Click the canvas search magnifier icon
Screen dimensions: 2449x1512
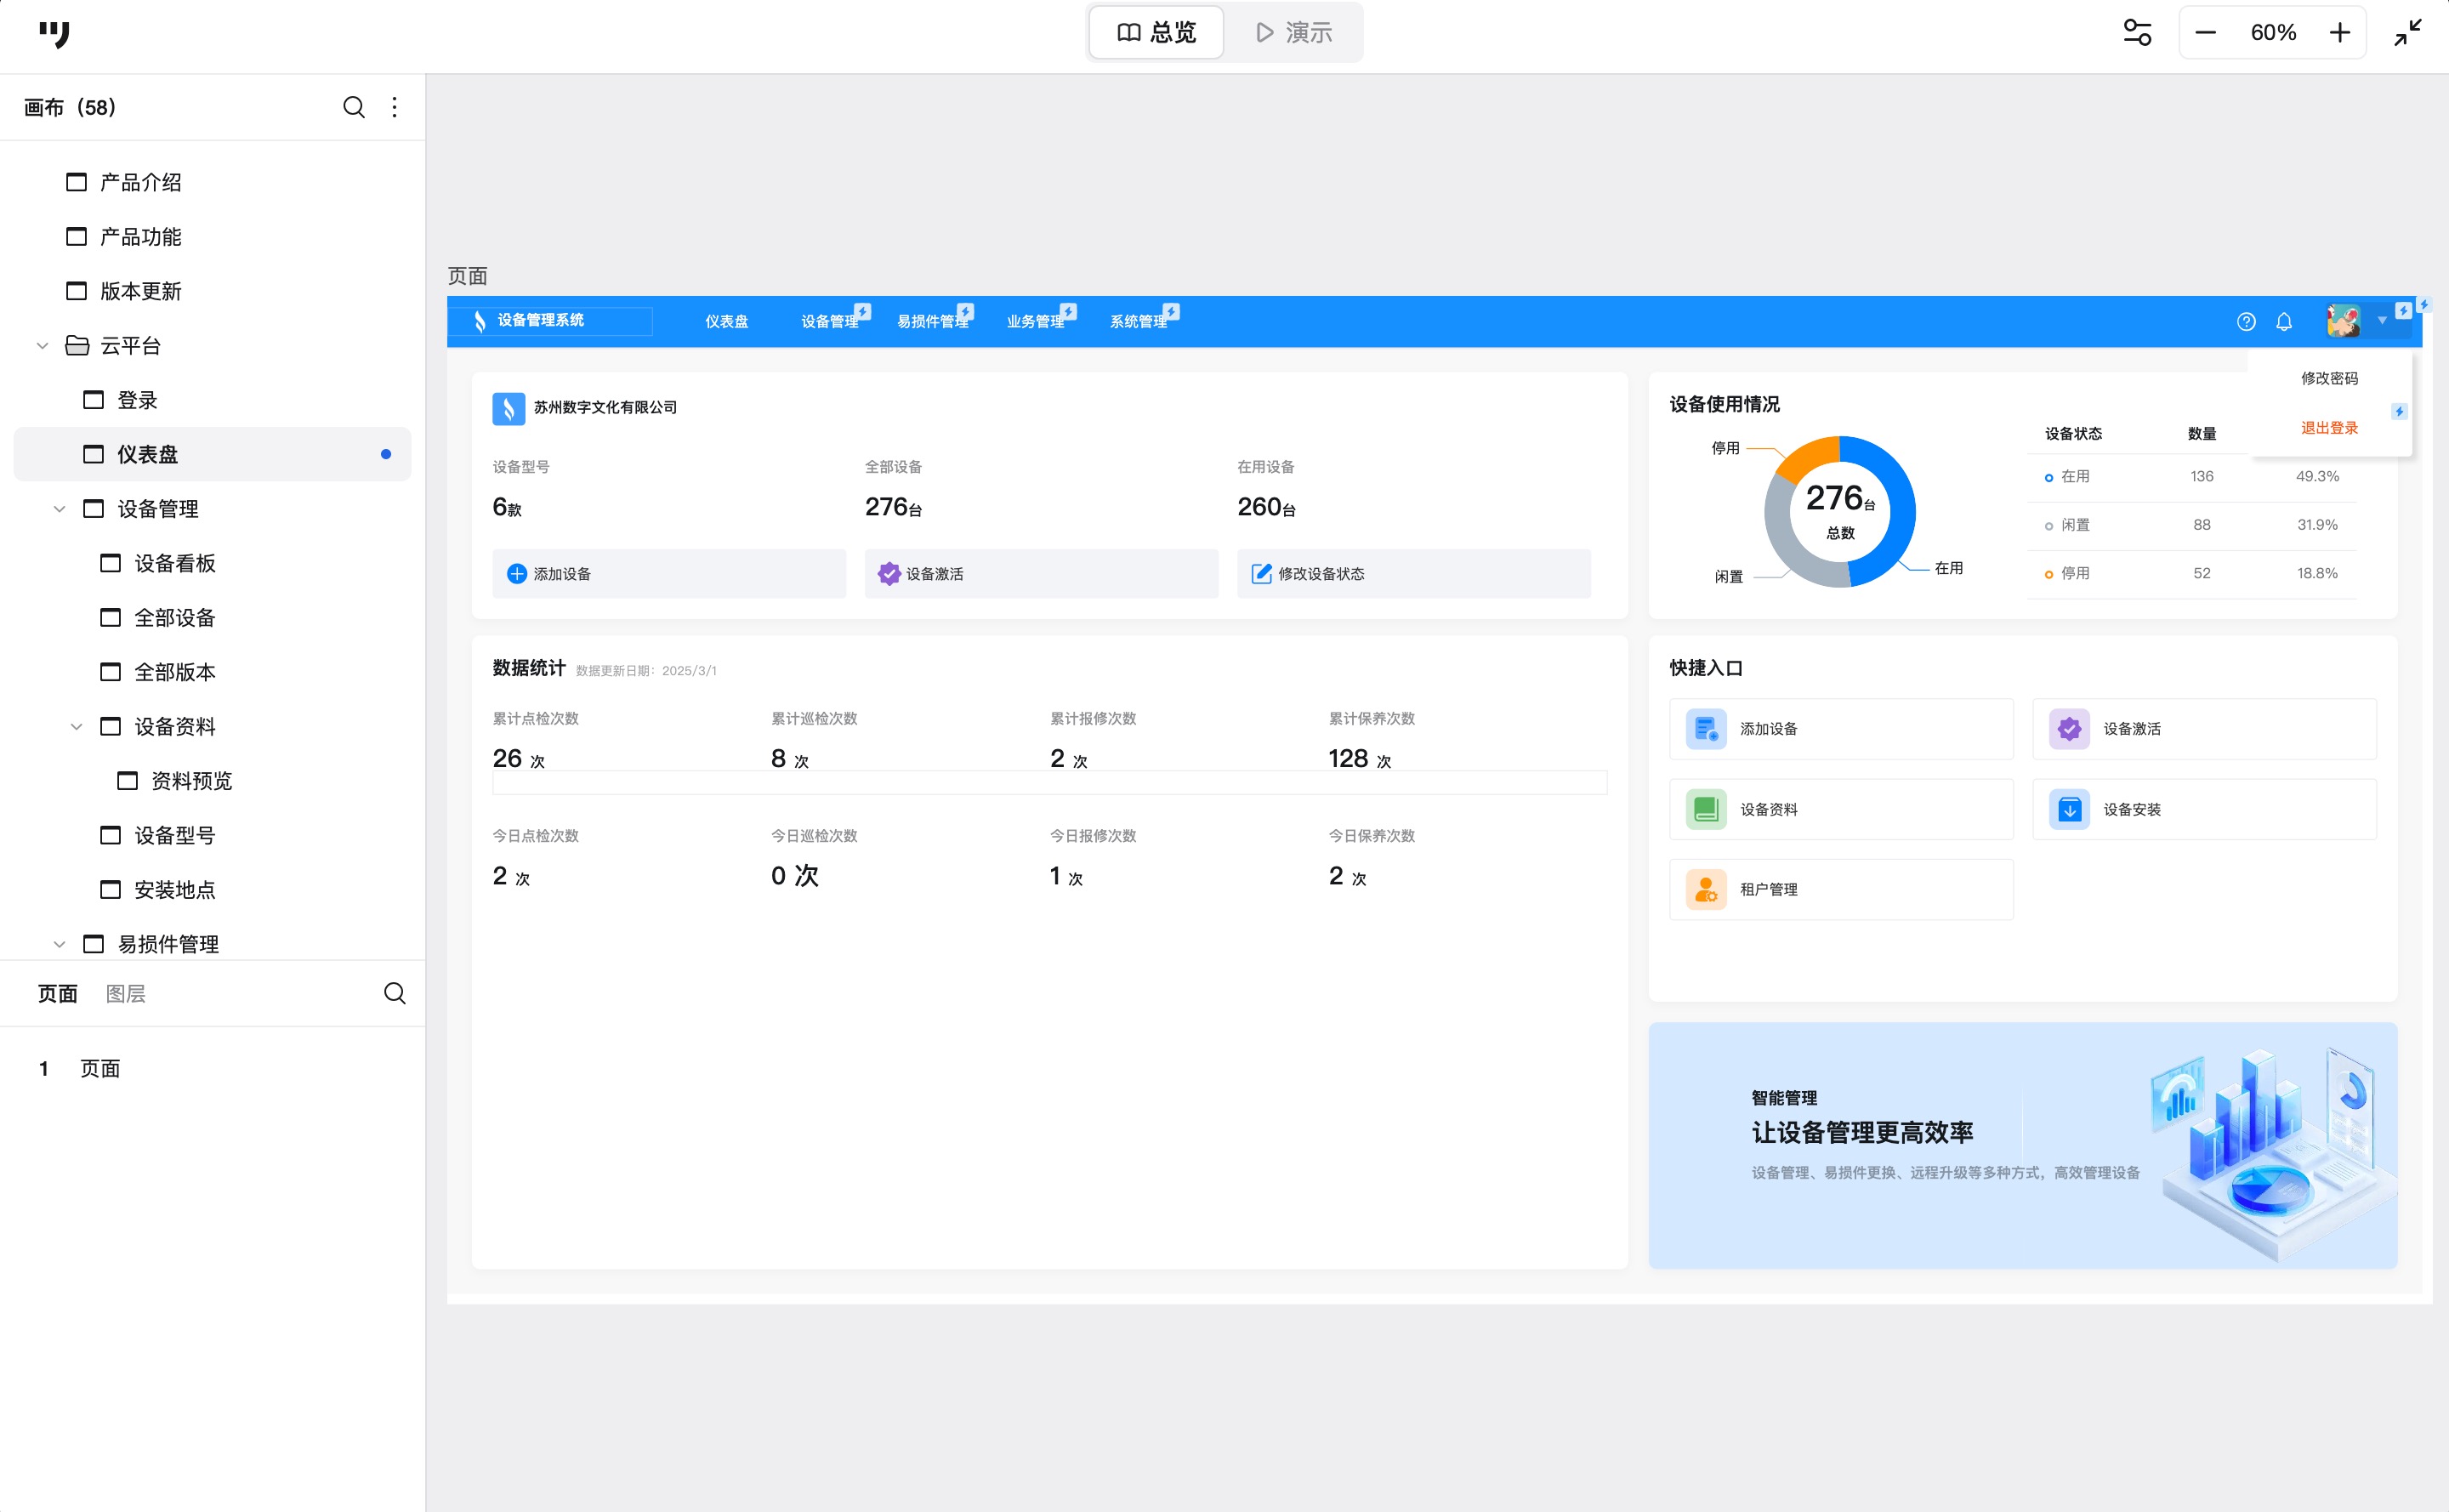pos(353,107)
